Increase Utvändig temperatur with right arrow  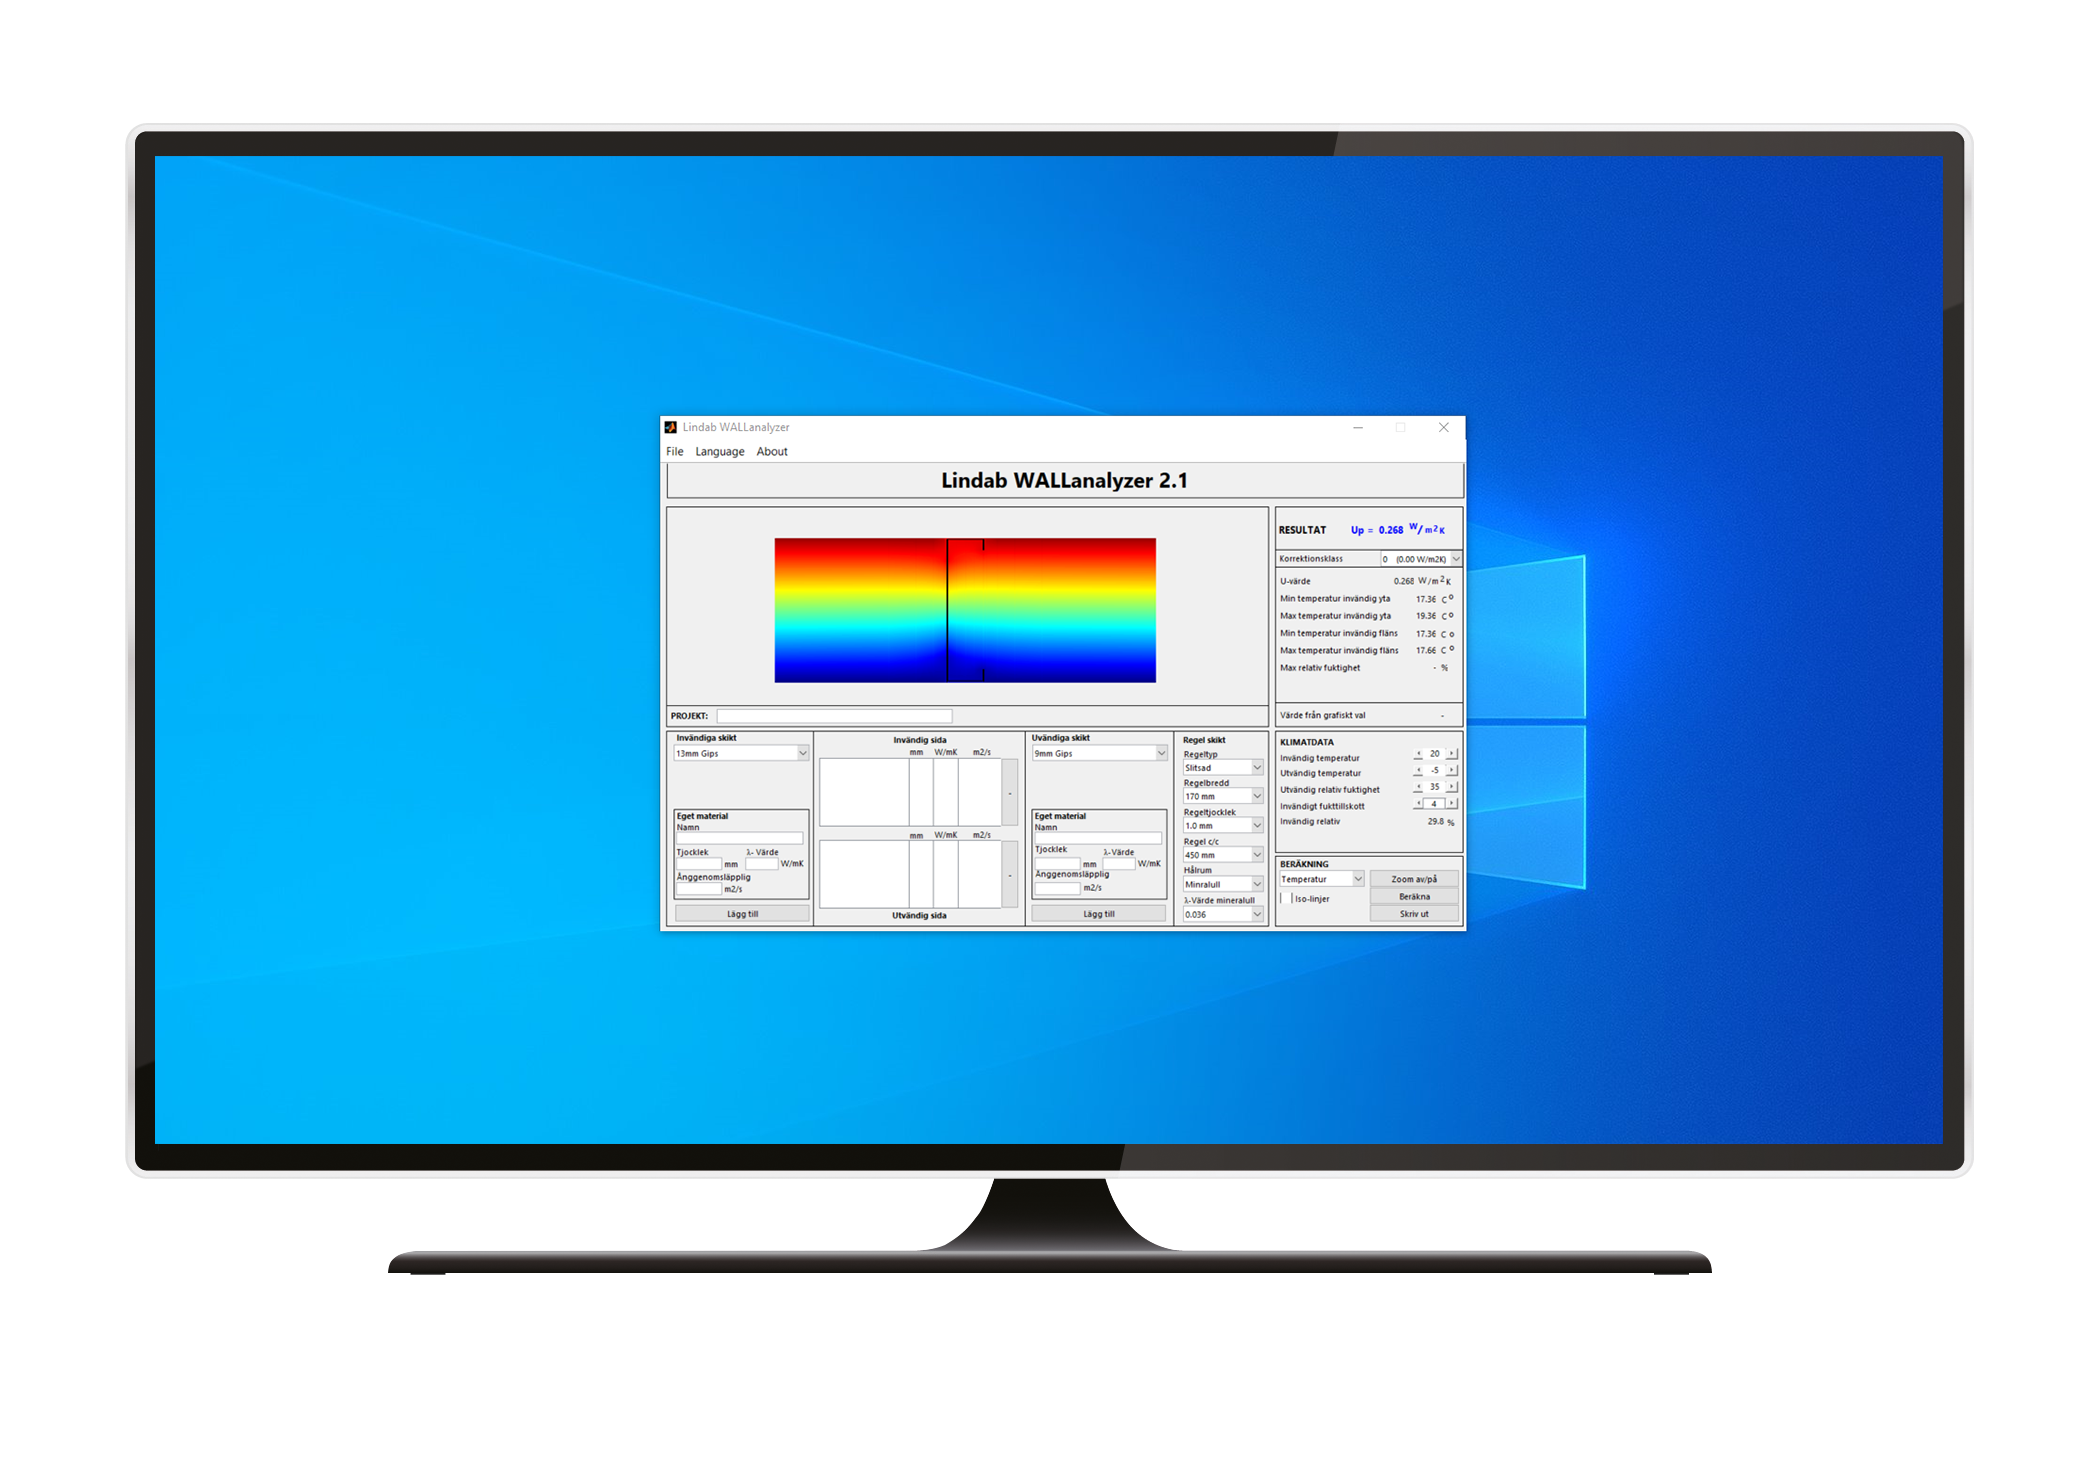click(1452, 770)
